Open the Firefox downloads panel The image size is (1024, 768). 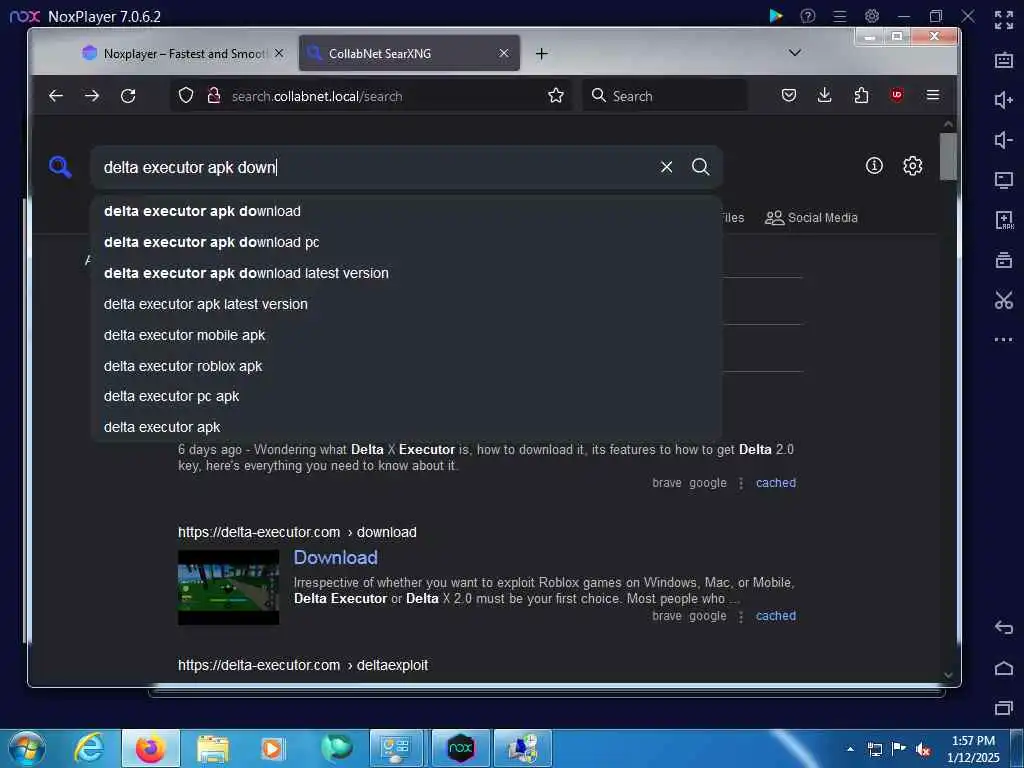[x=825, y=96]
